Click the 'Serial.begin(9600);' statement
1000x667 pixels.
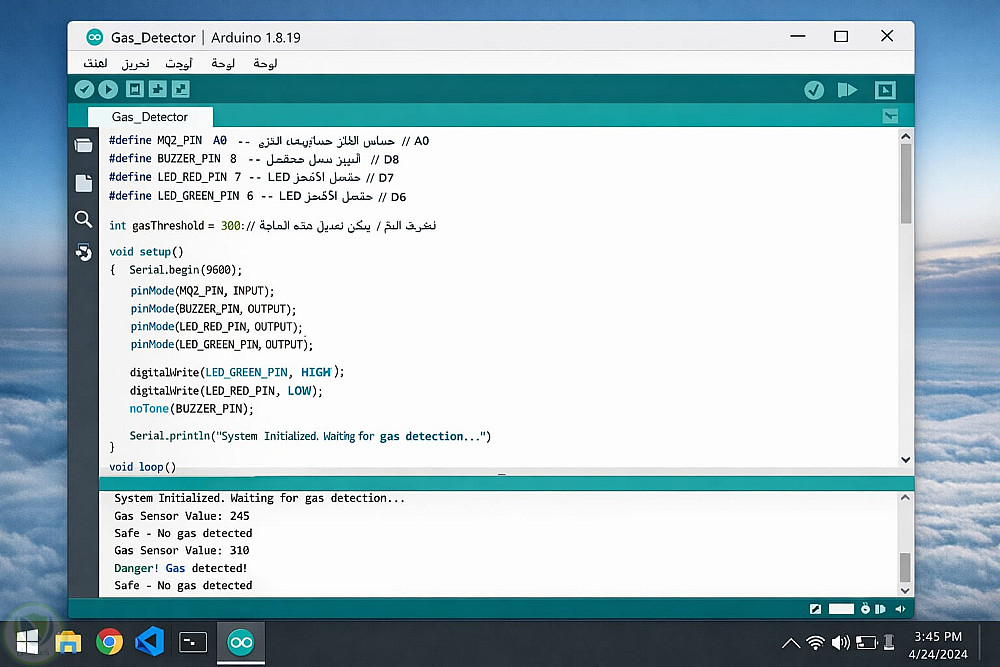tap(186, 270)
